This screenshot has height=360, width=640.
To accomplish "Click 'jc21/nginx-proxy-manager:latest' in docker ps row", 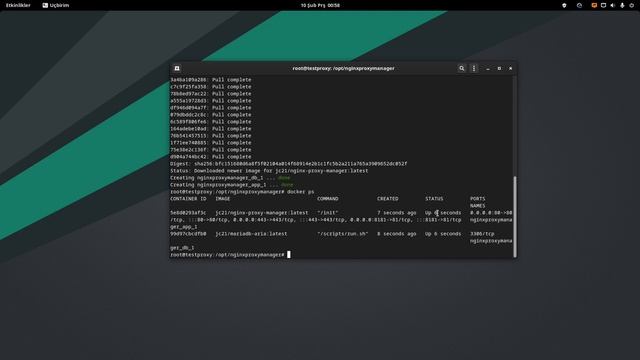I will (x=262, y=213).
